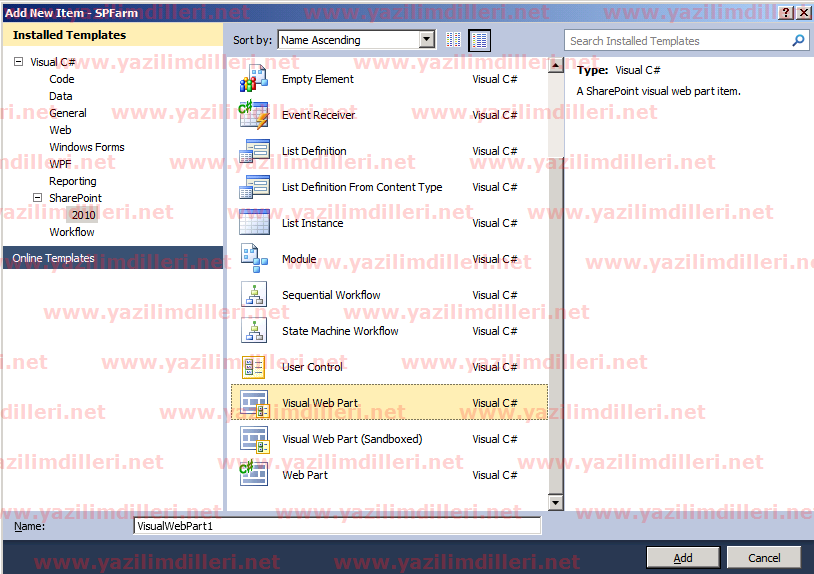Select the Event Receiver row text
Viewport: 814px width, 574px height.
coord(318,115)
